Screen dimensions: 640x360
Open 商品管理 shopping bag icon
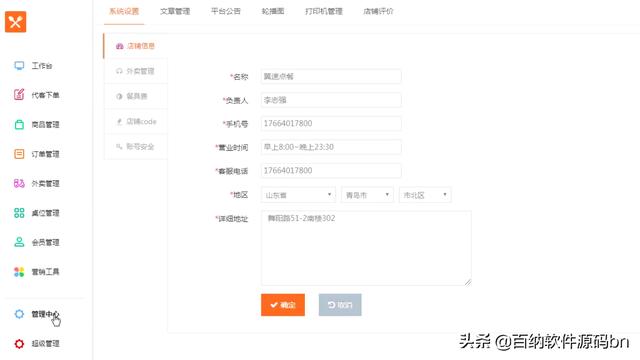[19, 124]
